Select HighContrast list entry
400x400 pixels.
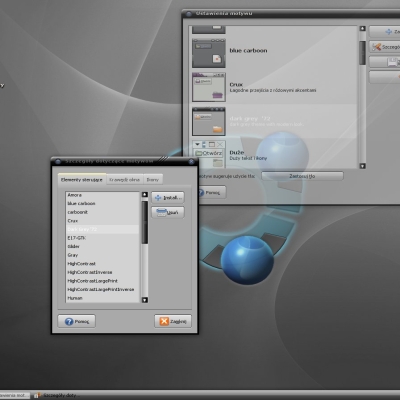(102, 264)
